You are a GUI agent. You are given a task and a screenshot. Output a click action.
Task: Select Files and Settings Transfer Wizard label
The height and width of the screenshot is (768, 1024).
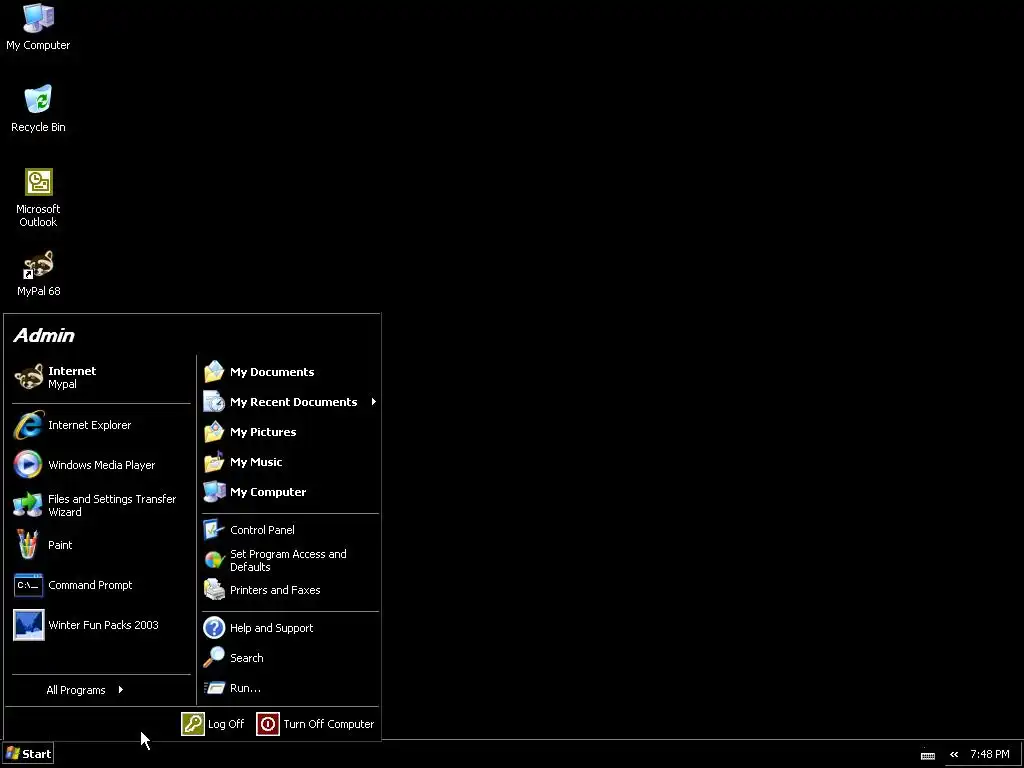click(x=112, y=505)
